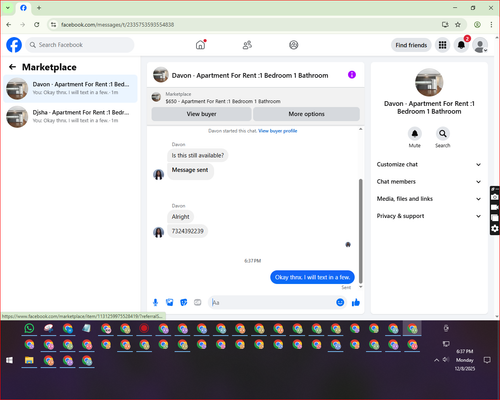500x400 pixels.
Task: Search in conversation with magnifier icon
Action: [443, 134]
